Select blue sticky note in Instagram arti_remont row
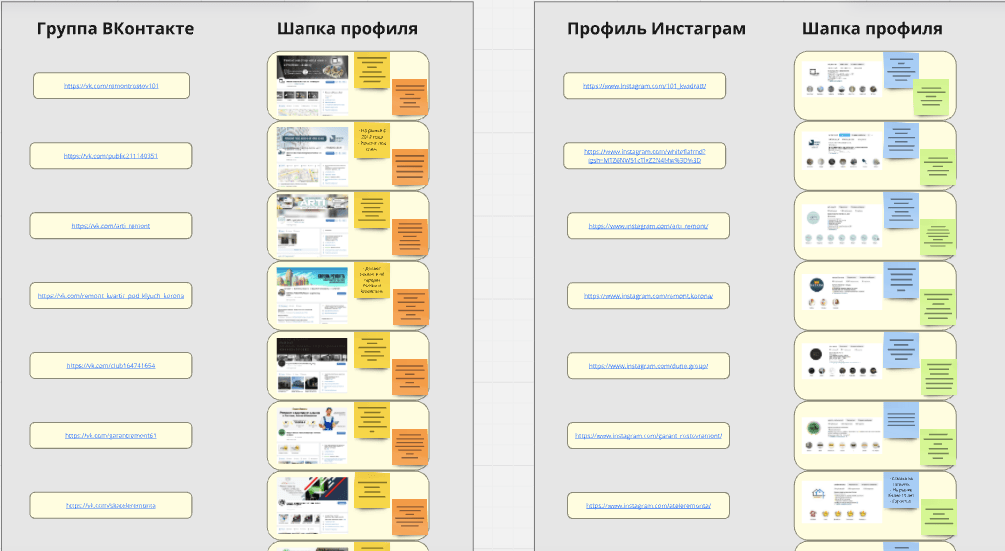 coord(901,210)
